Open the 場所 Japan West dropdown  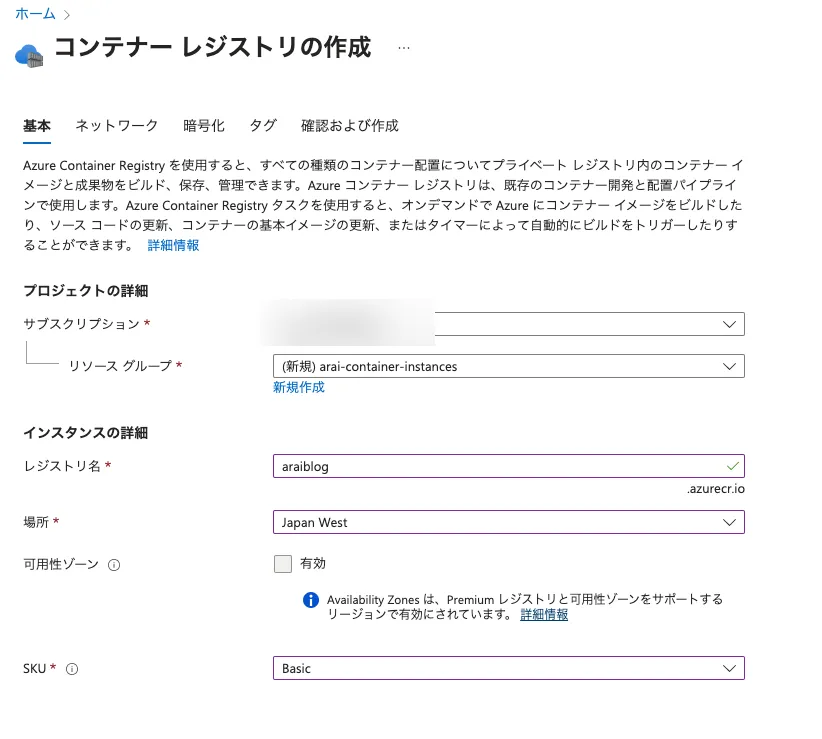click(x=509, y=522)
